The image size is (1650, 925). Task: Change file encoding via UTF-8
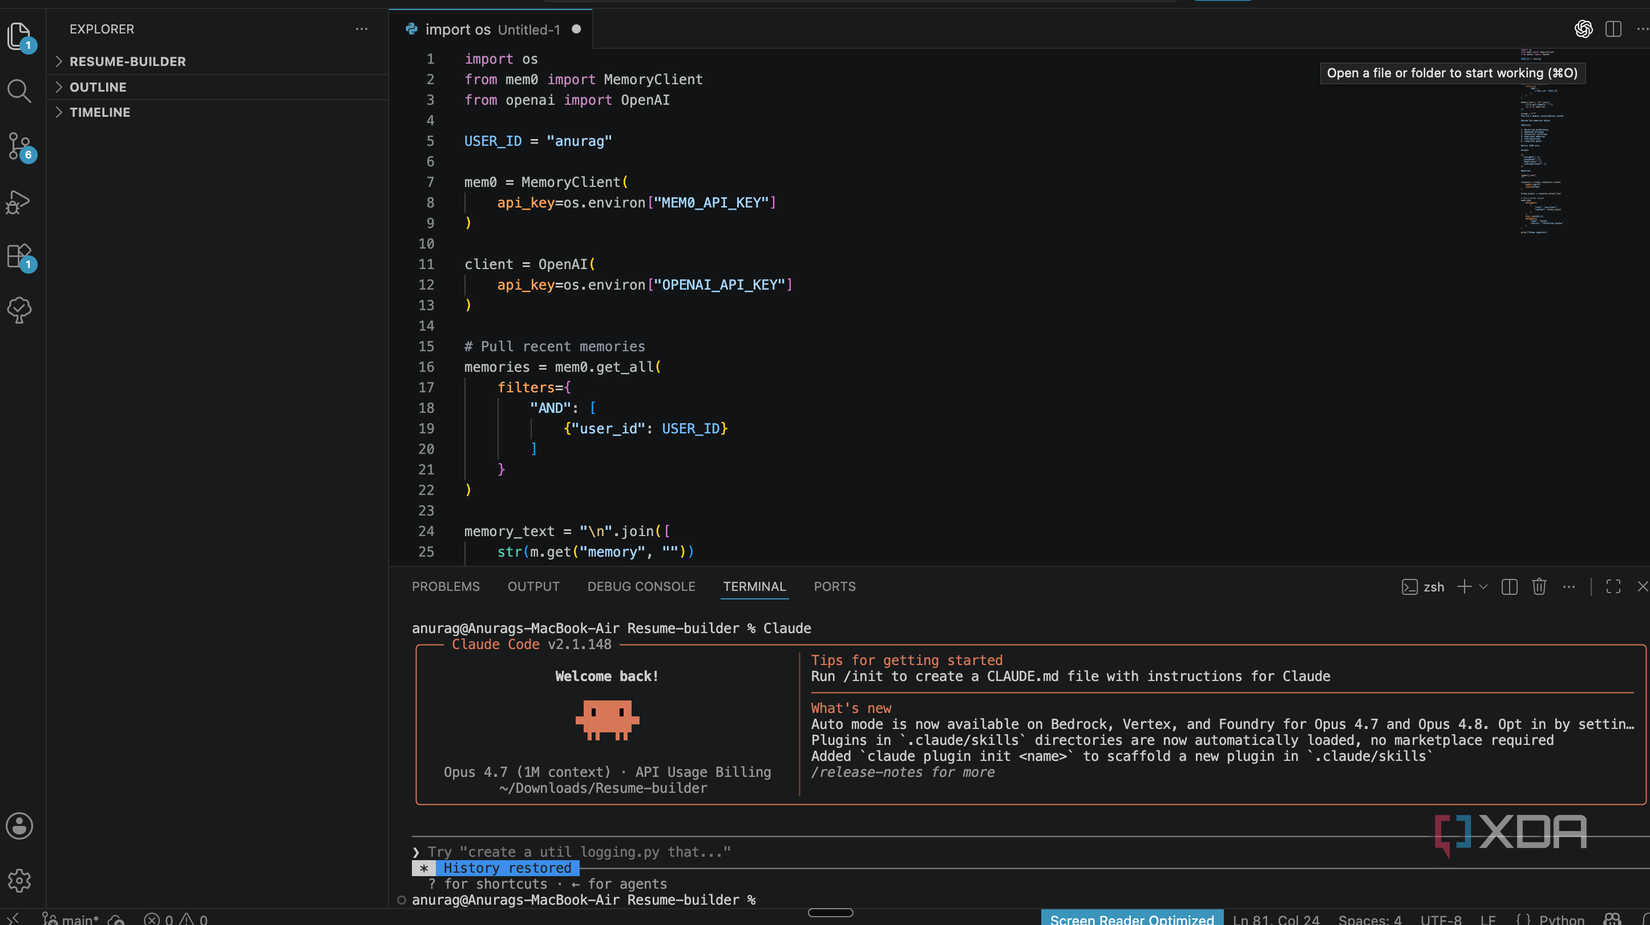pyautogui.click(x=1441, y=919)
